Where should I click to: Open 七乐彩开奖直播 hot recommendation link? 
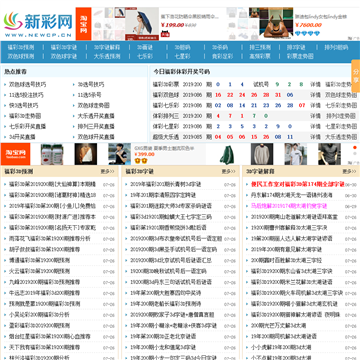point(27,126)
